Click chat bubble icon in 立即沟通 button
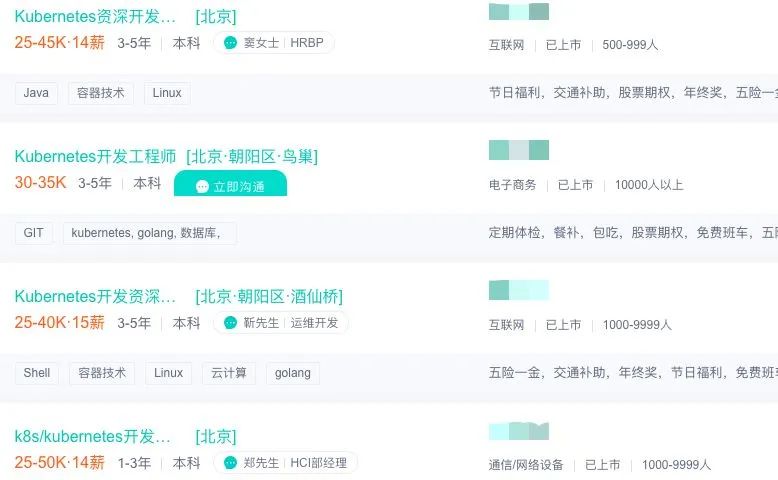Screen dimensions: 778x480 click(x=202, y=187)
